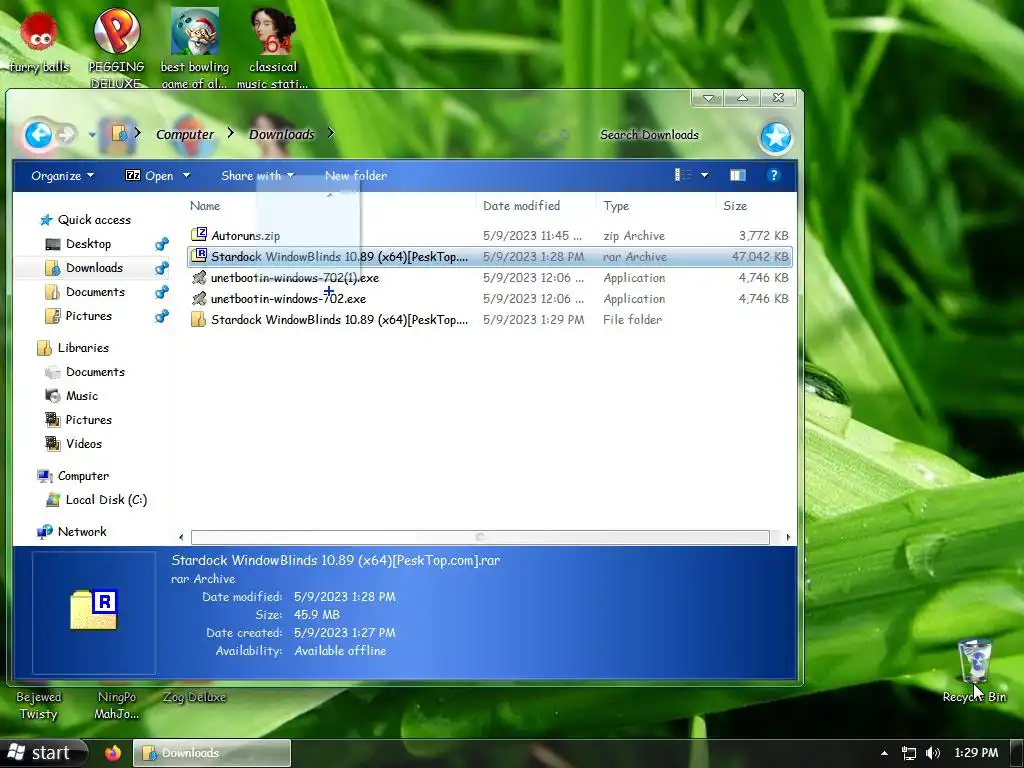Click the horizontal scrollbar in the file list
1024x768 pixels.
[480, 537]
